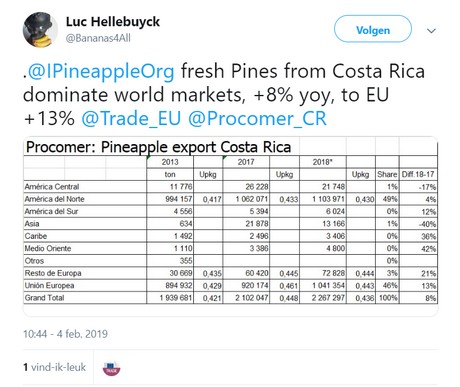The image size is (460, 387).
Task: Click the Resto de Europa row label
Action: coord(53,273)
